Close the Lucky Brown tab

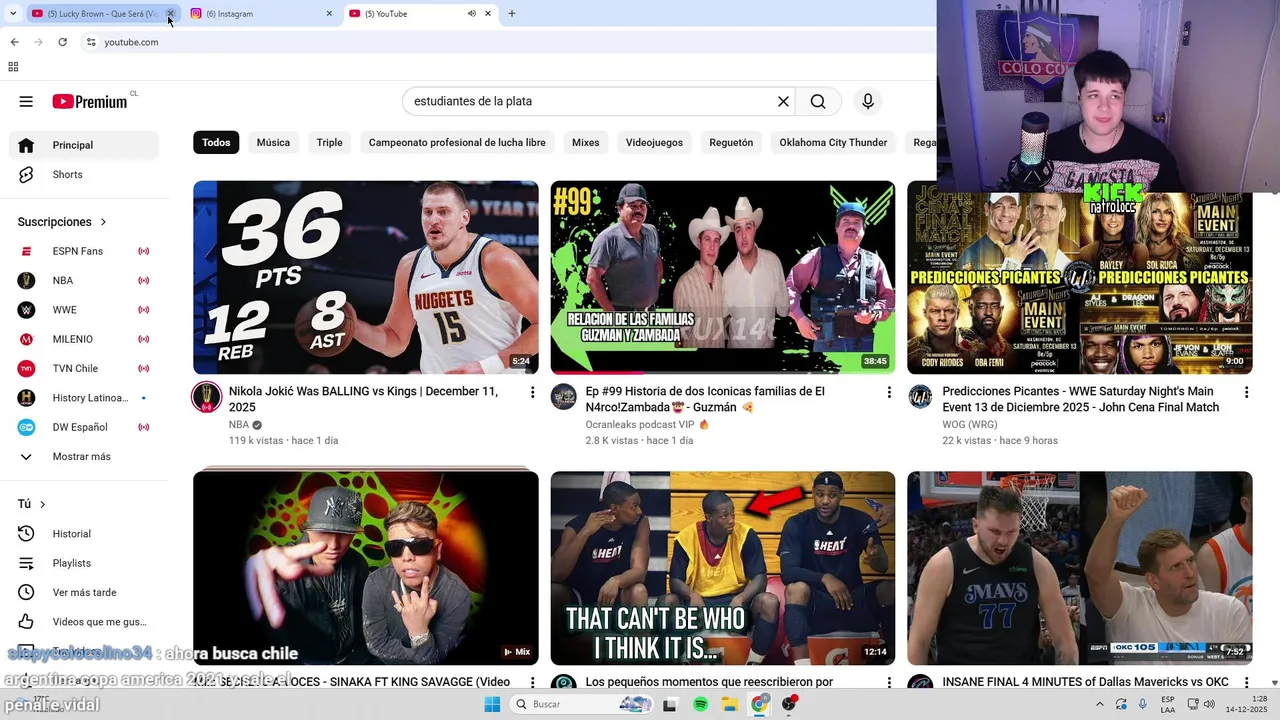tap(170, 14)
